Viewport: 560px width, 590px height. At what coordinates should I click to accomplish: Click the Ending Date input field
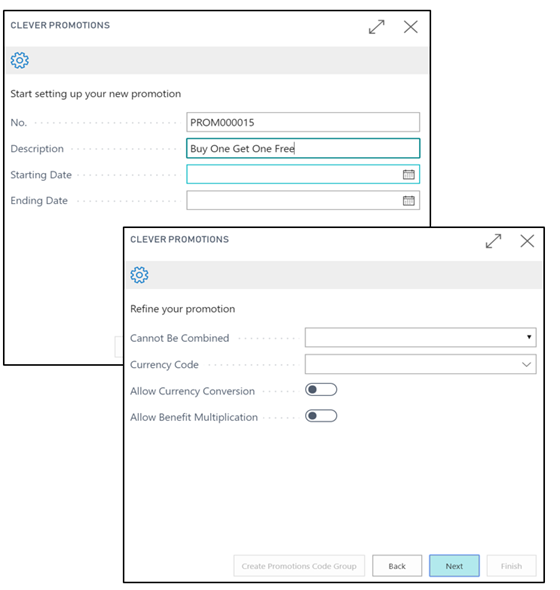tap(294, 200)
